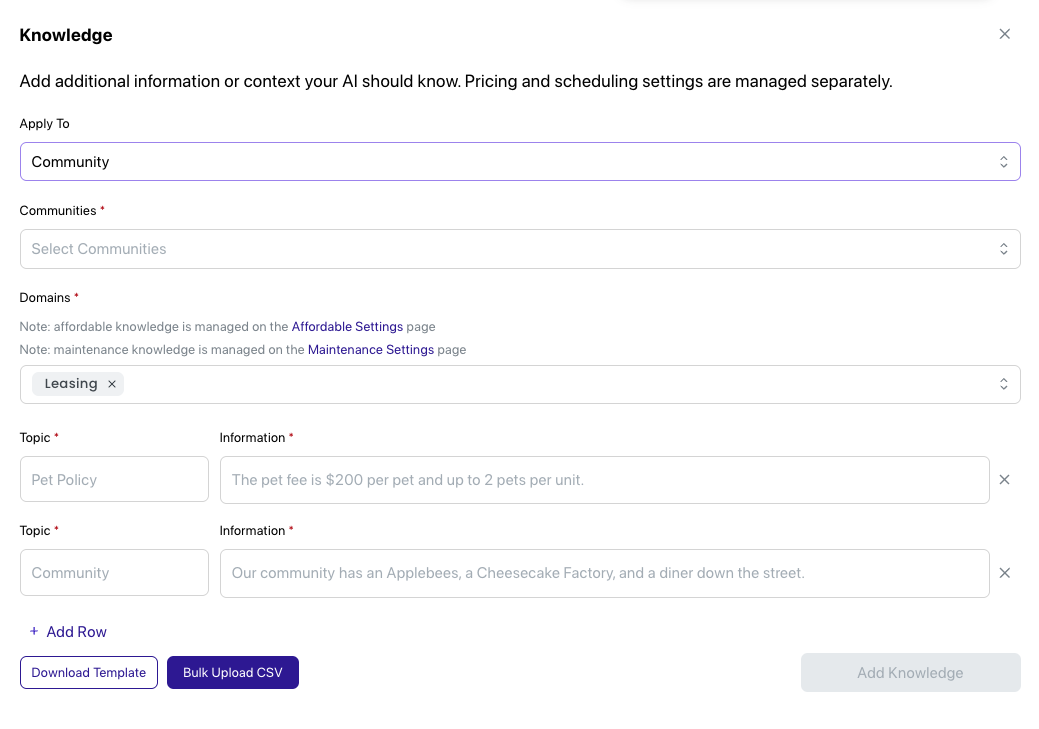Open the Maintenance Settings link
The width and height of the screenshot is (1039, 729).
370,350
